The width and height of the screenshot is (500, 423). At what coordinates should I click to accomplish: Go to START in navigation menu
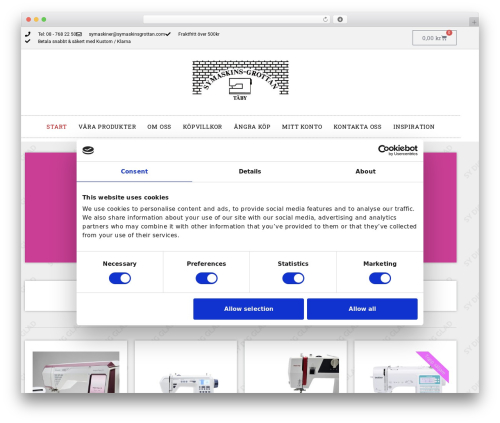pyautogui.click(x=56, y=127)
